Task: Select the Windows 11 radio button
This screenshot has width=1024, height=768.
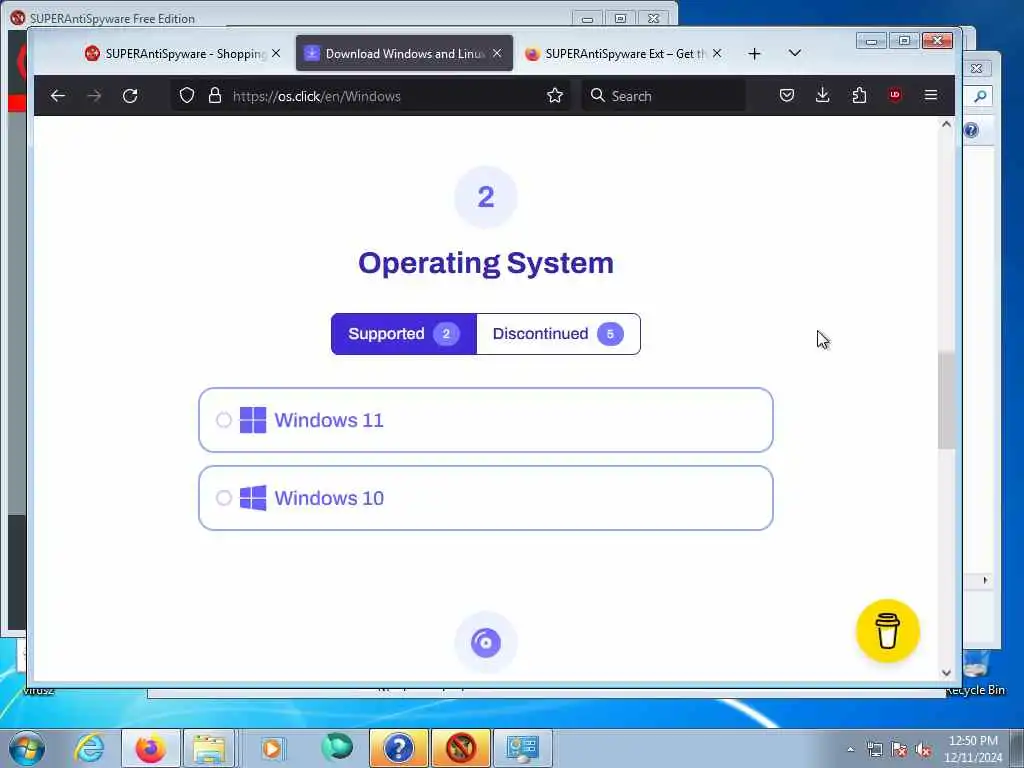Action: click(223, 420)
